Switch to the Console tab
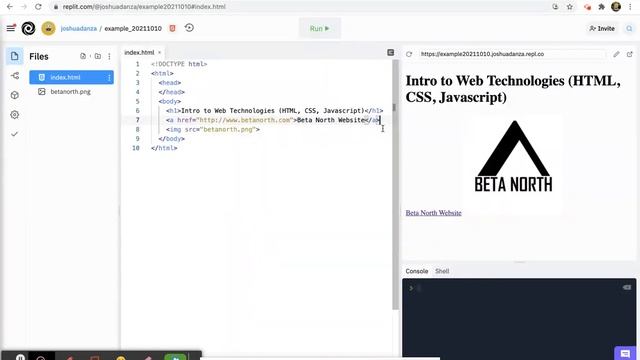Screen dimensions: 640x360 click(417, 271)
